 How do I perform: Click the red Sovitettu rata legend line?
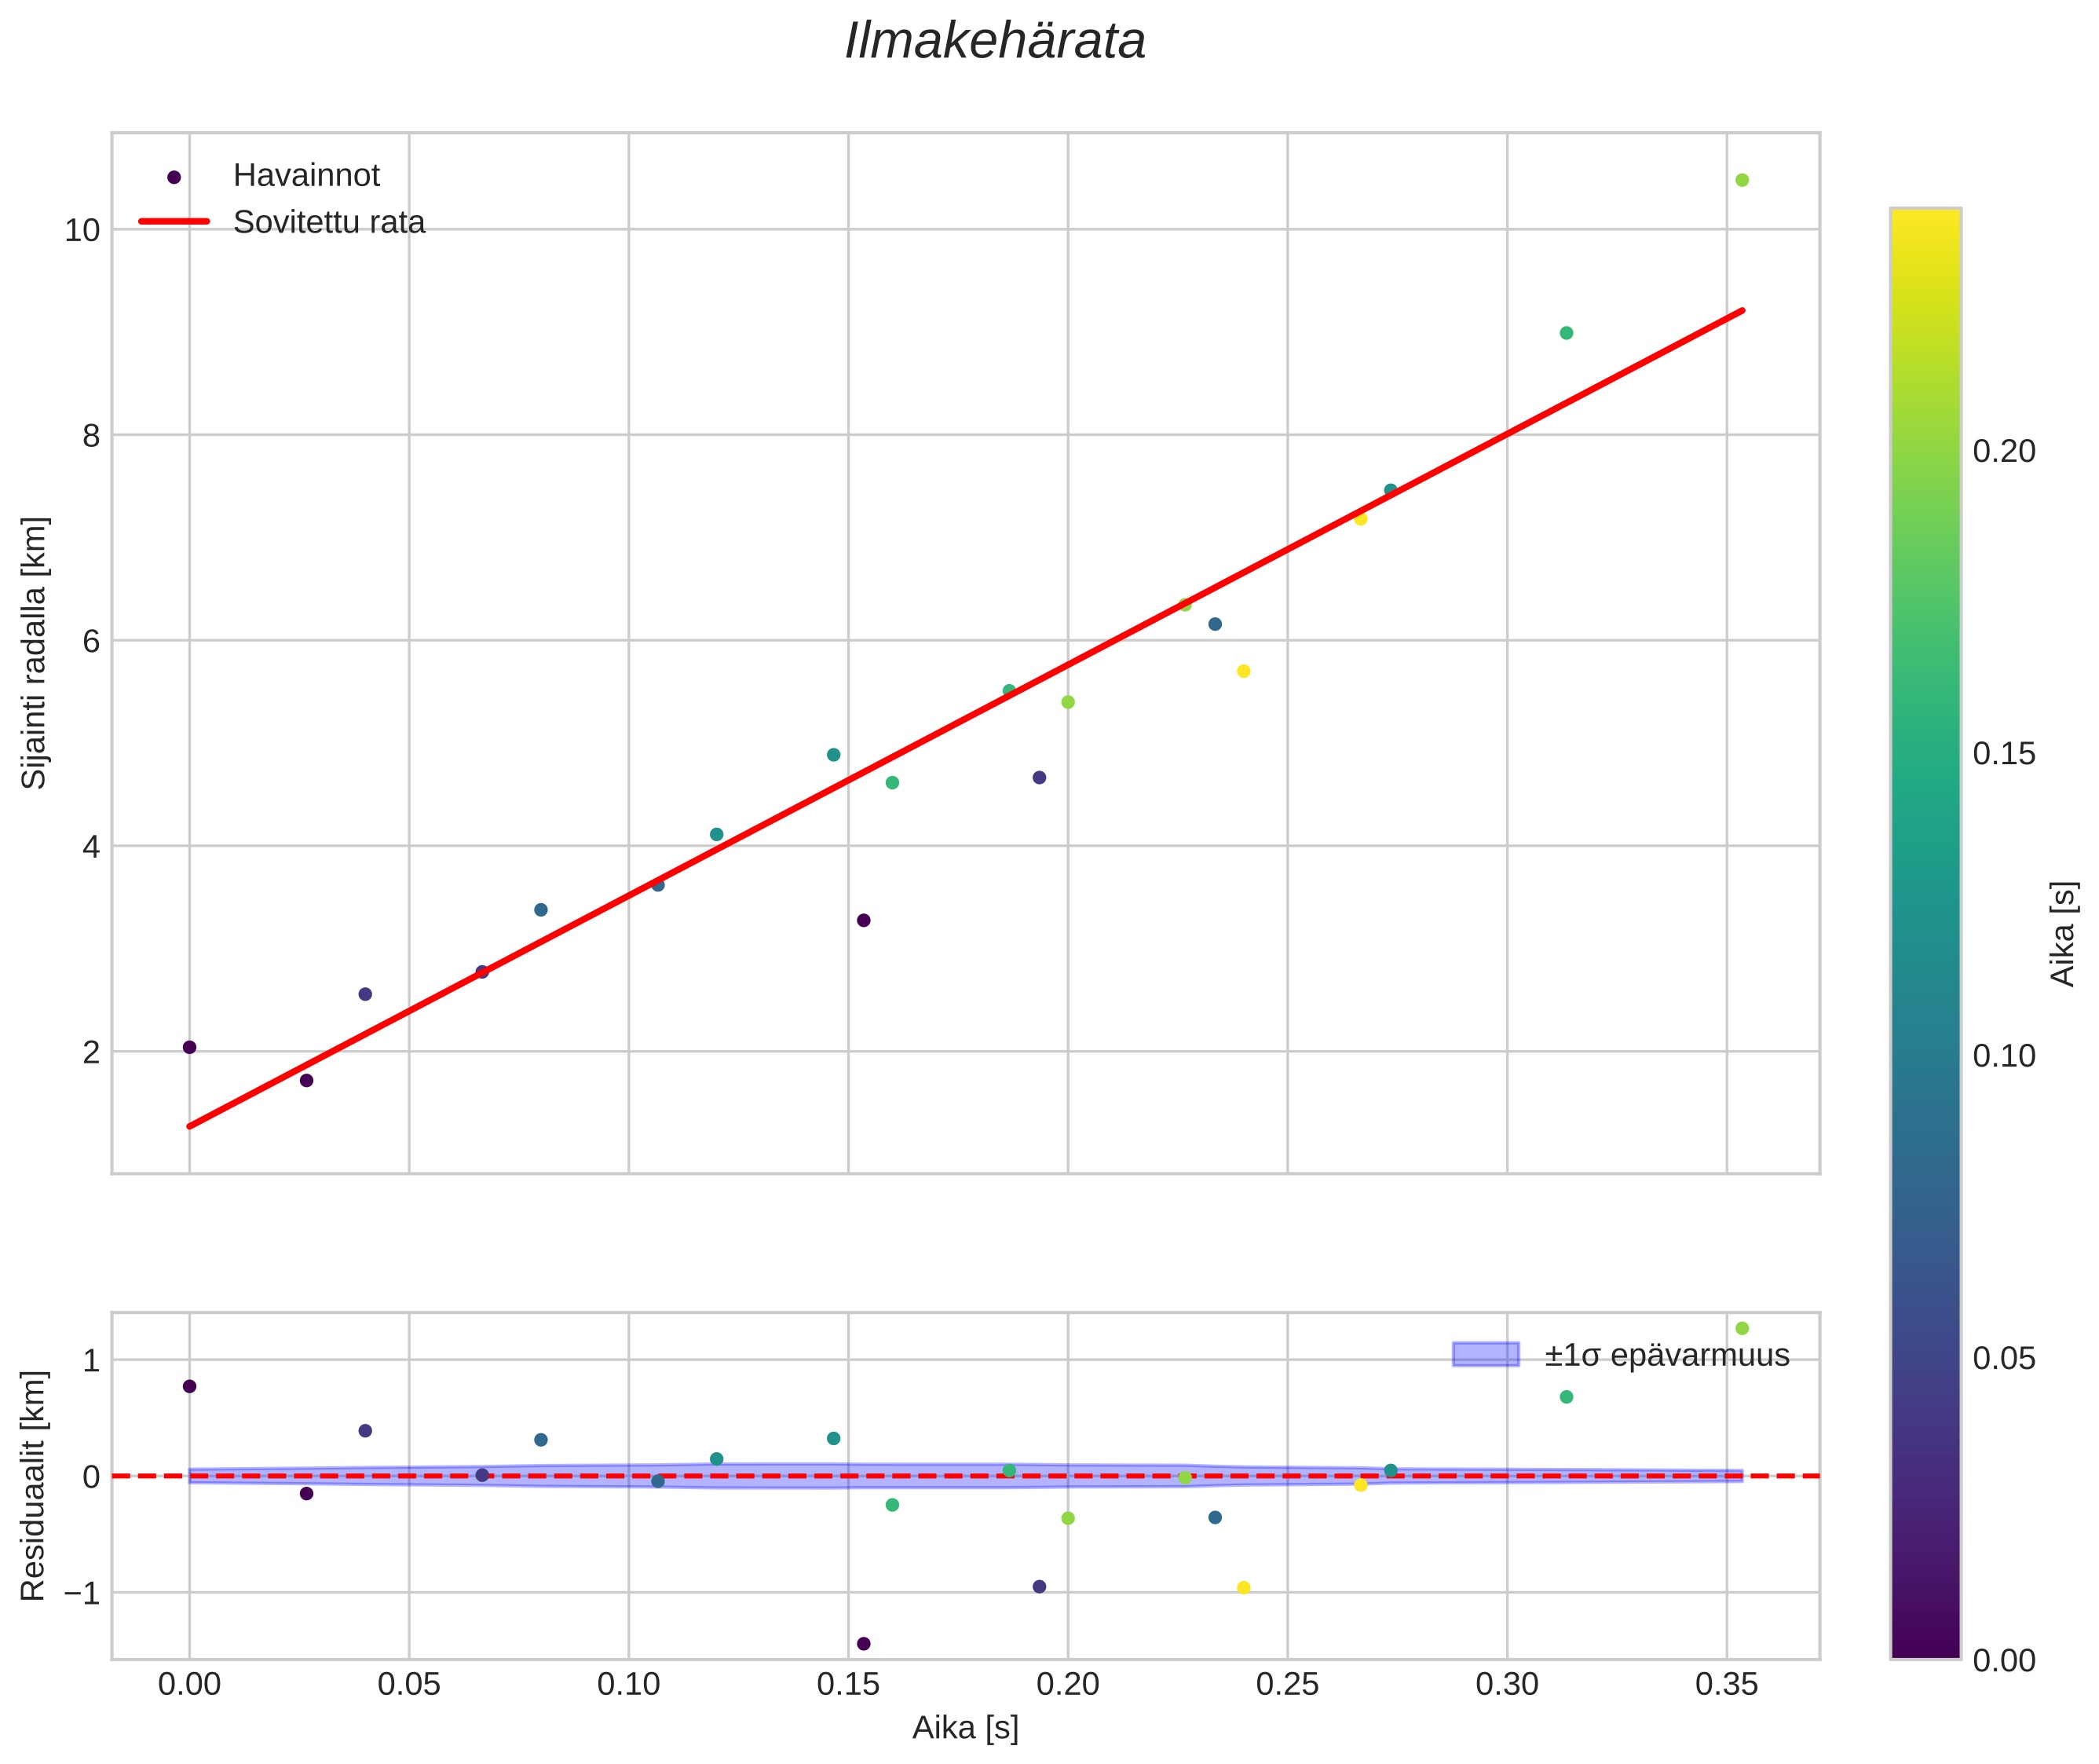pyautogui.click(x=174, y=221)
